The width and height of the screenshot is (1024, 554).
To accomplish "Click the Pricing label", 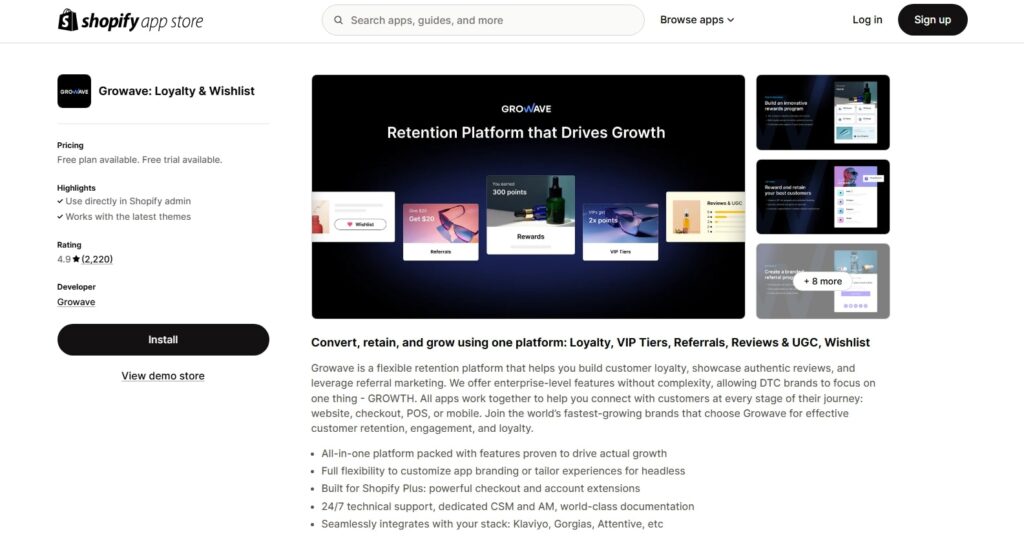I will 70,145.
